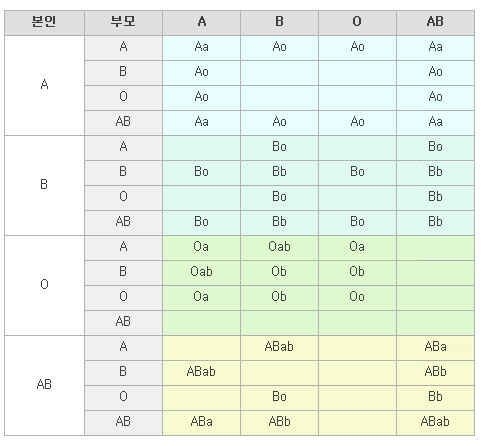Click the ABb cell under column B
The image size is (481, 446).
279,423
